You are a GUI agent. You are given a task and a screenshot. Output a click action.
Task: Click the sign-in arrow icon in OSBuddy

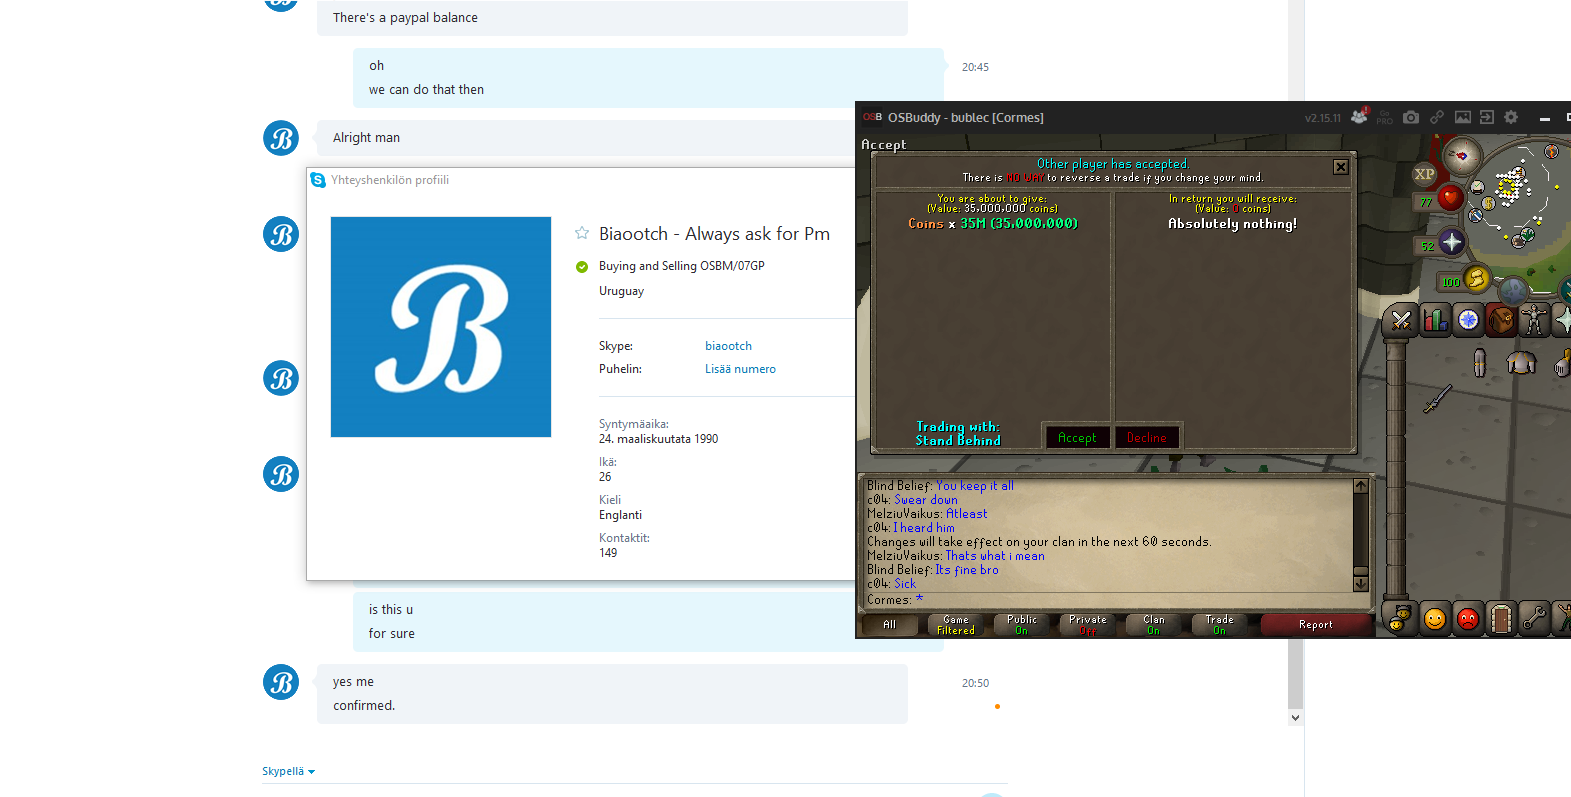pos(1487,117)
